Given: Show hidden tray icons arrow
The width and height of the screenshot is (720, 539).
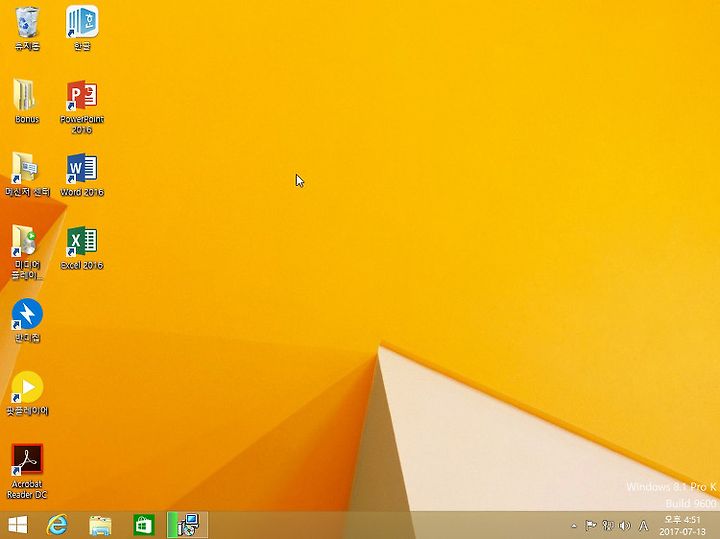Looking at the screenshot, I should [x=574, y=526].
